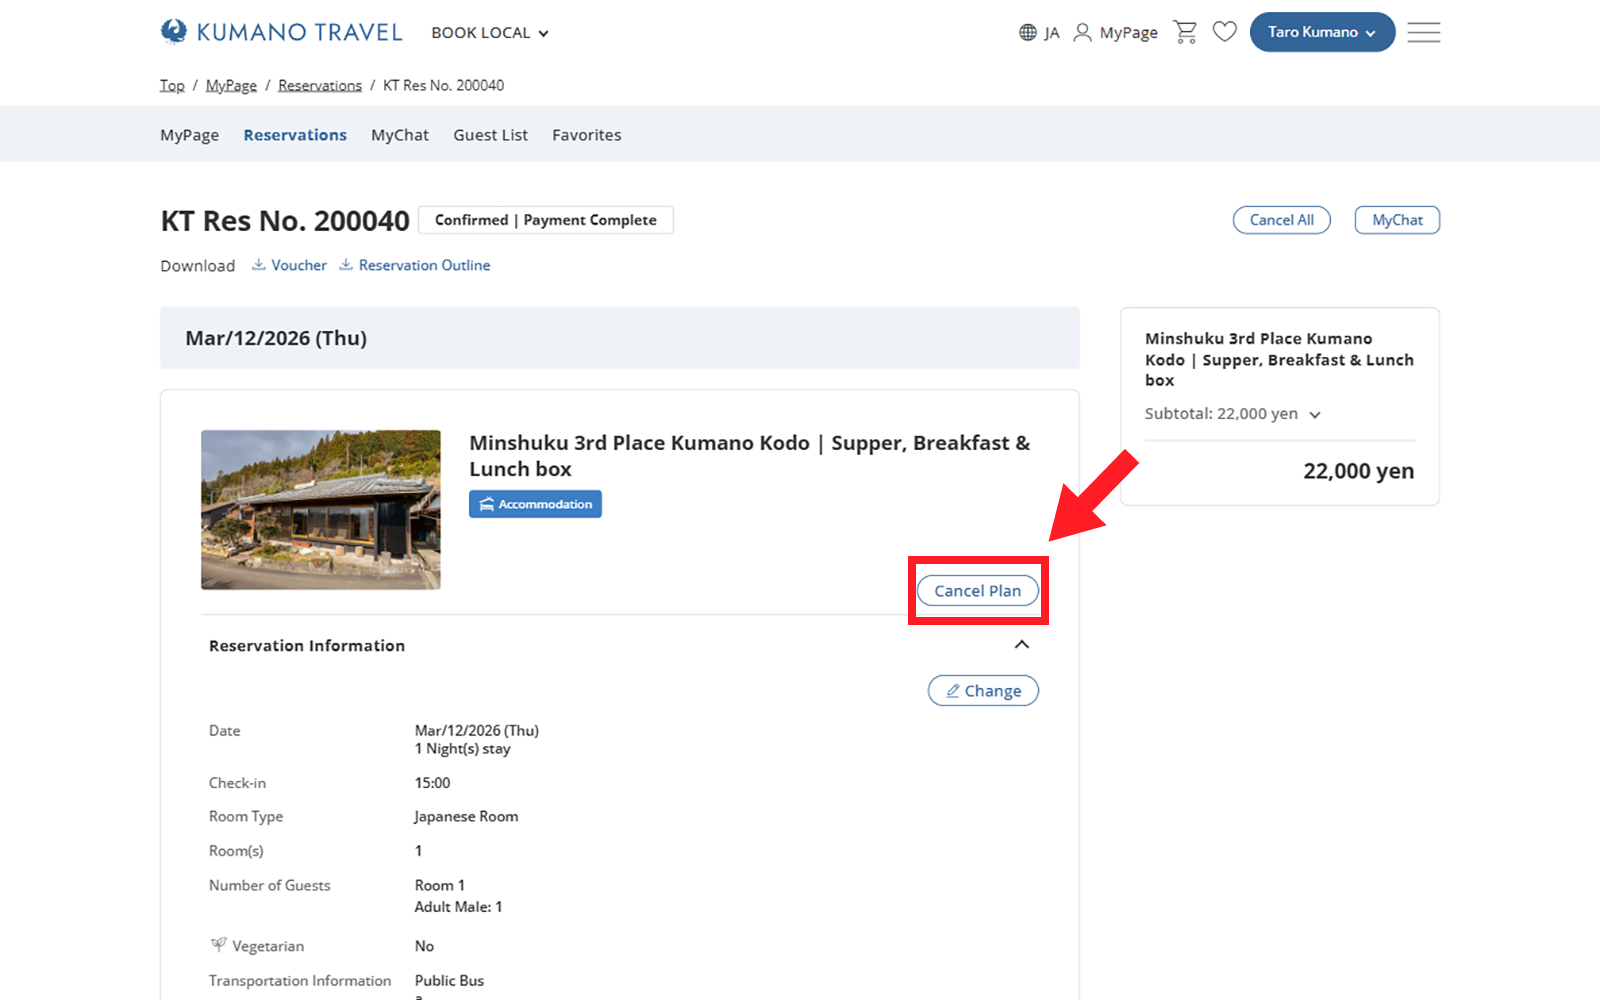Download the Voucher
The height and width of the screenshot is (1000, 1600).
coord(290,265)
